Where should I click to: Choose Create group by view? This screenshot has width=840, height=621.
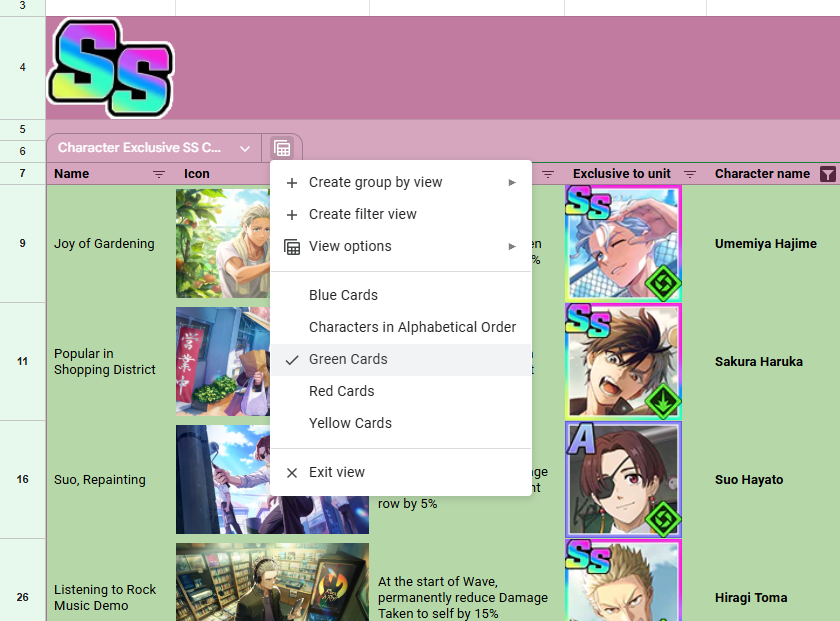click(401, 183)
